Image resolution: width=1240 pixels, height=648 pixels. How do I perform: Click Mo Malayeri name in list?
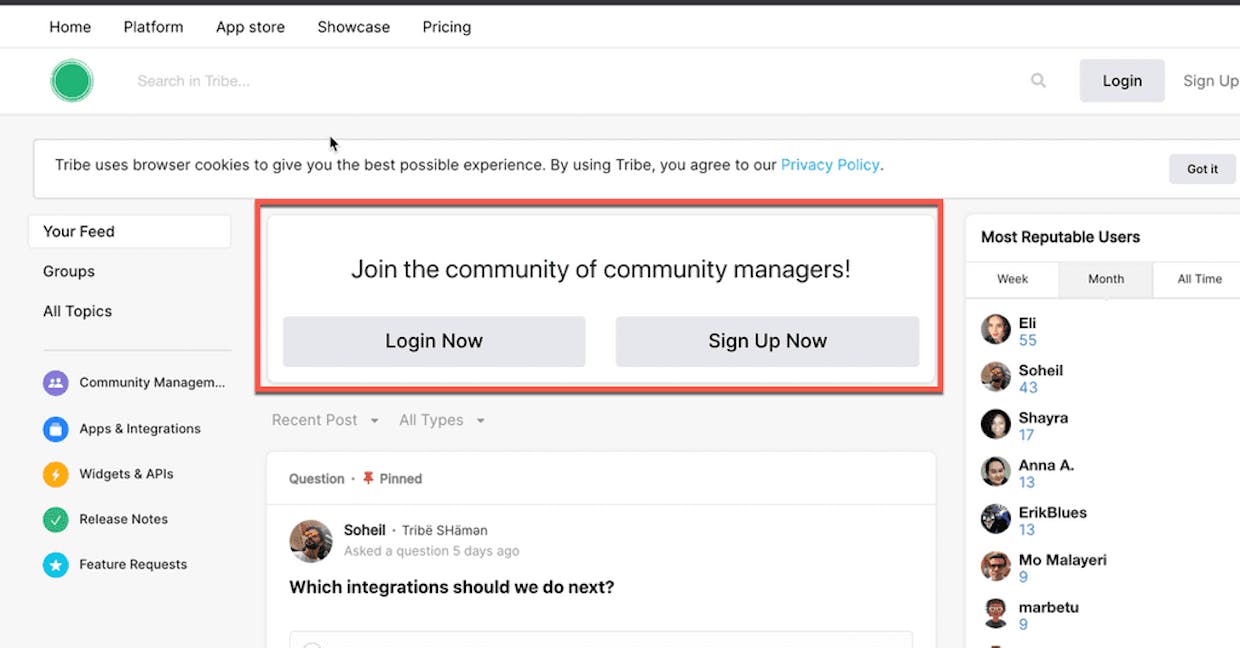[x=1063, y=560]
